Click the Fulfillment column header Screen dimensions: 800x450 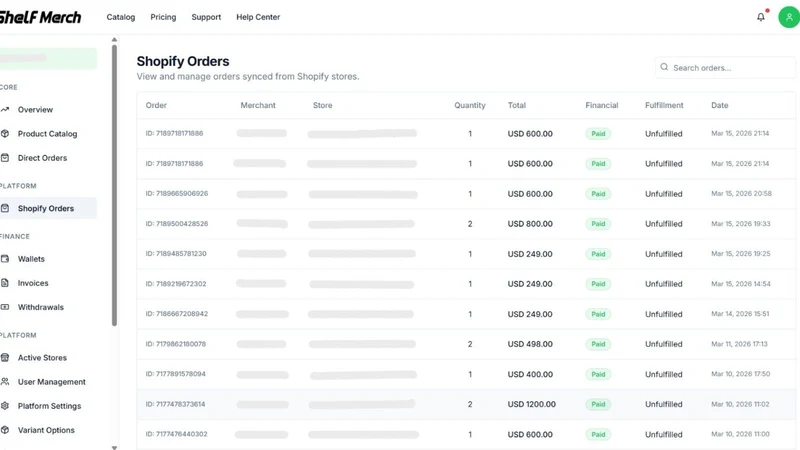tap(664, 105)
